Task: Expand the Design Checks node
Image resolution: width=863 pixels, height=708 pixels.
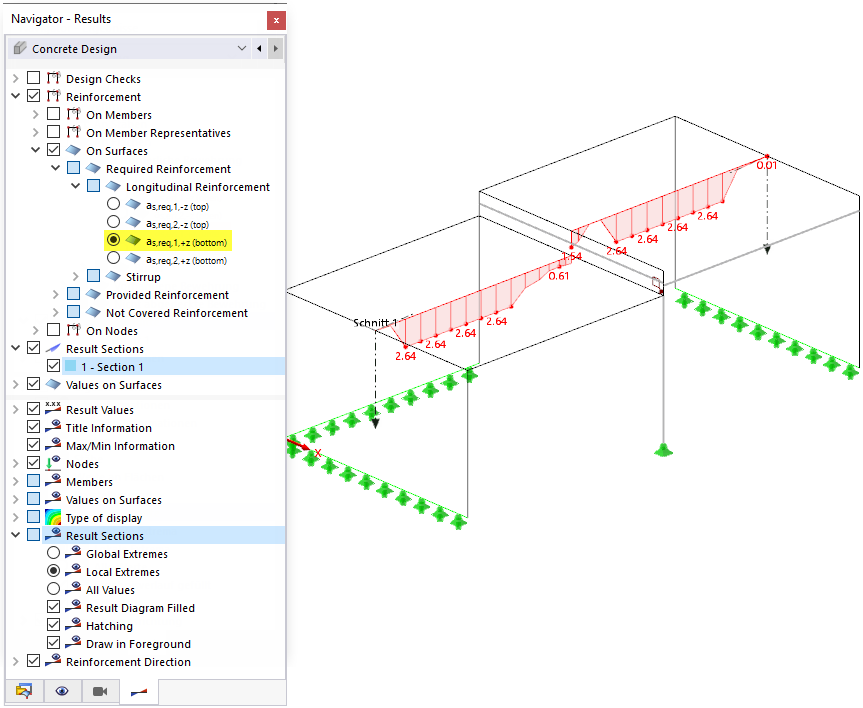Action: (x=15, y=79)
